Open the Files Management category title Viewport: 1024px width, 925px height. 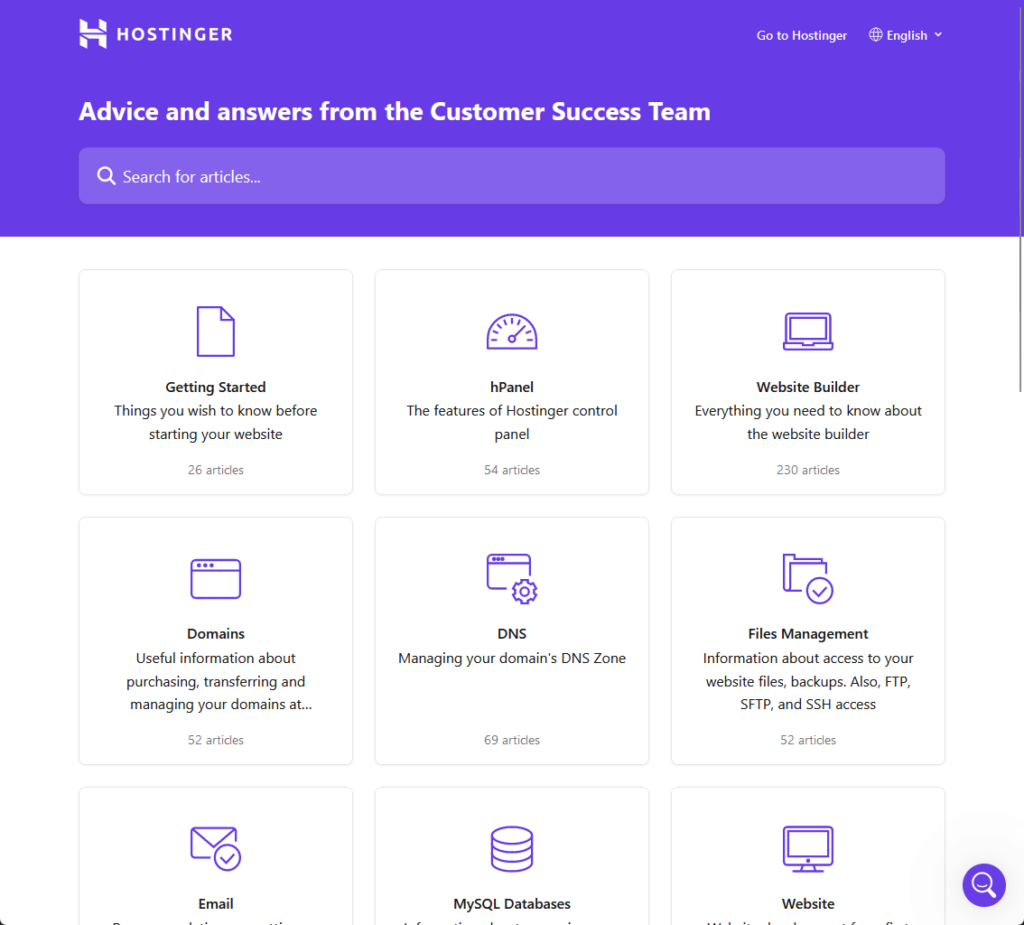click(x=808, y=634)
